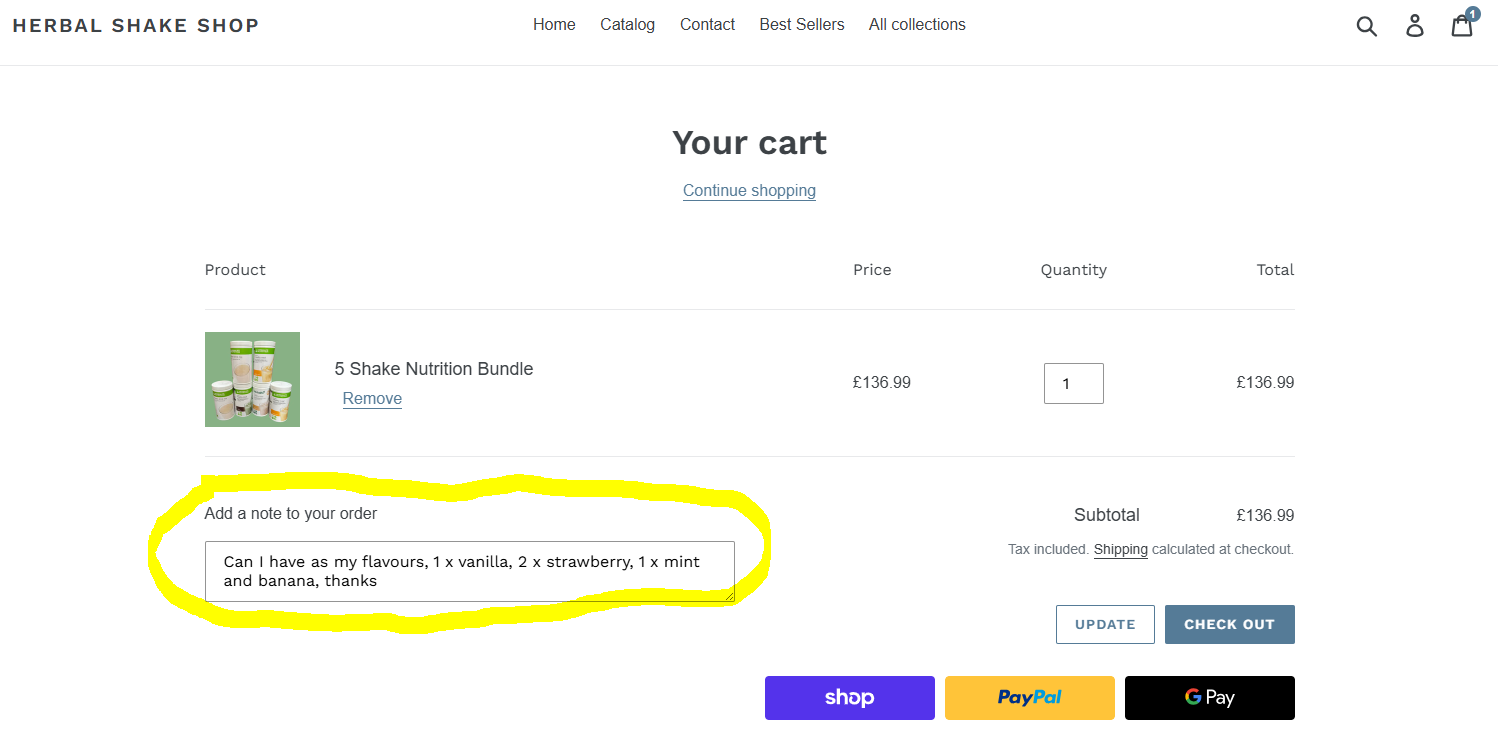
Task: Go to the Contact page
Action: [x=707, y=24]
